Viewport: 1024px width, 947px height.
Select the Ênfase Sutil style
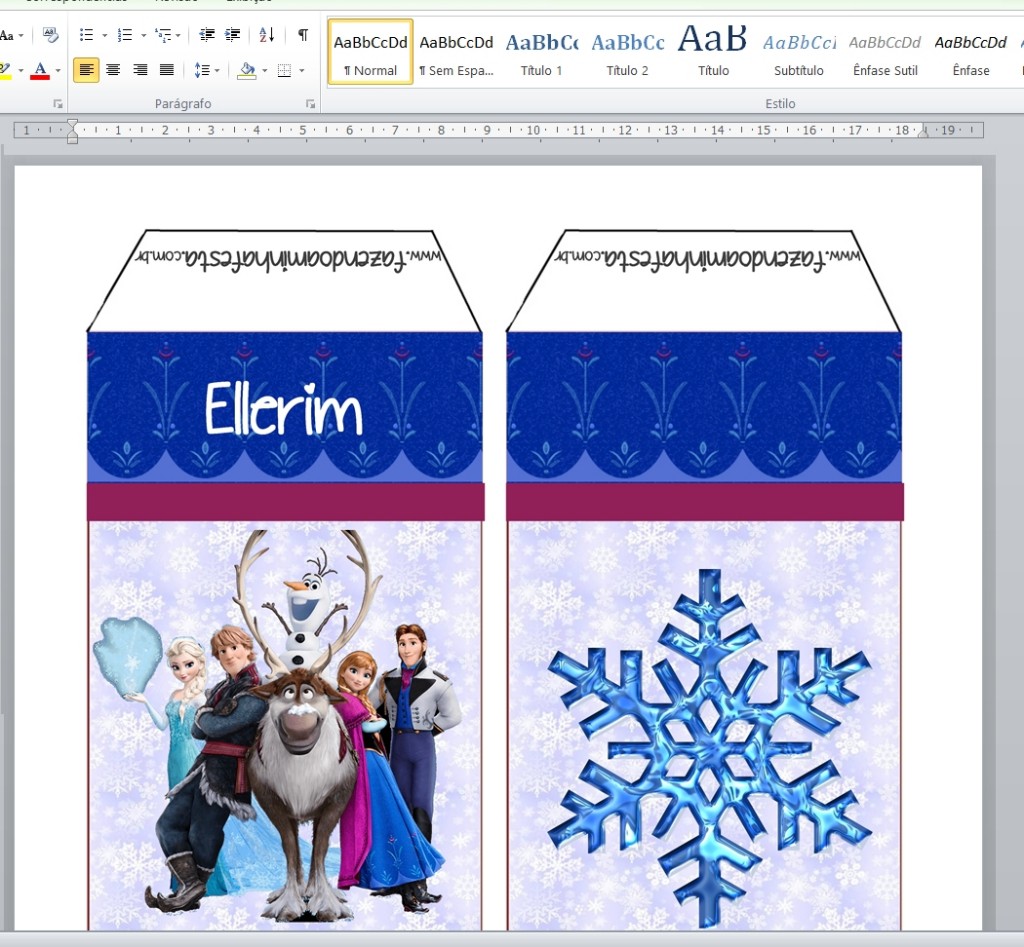pos(885,52)
